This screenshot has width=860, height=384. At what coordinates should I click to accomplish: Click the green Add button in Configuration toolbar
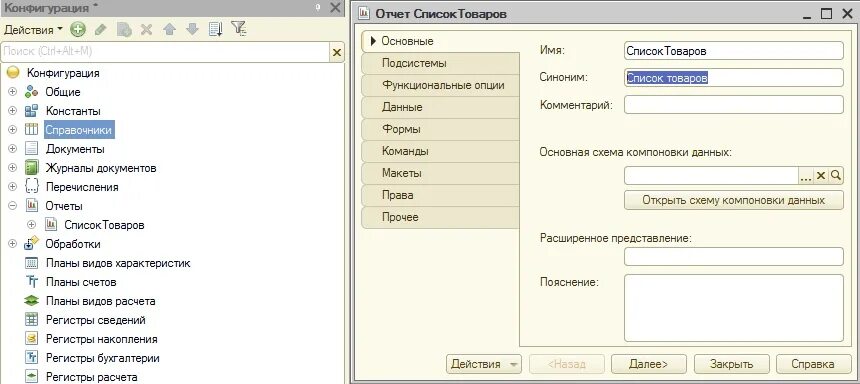(78, 30)
